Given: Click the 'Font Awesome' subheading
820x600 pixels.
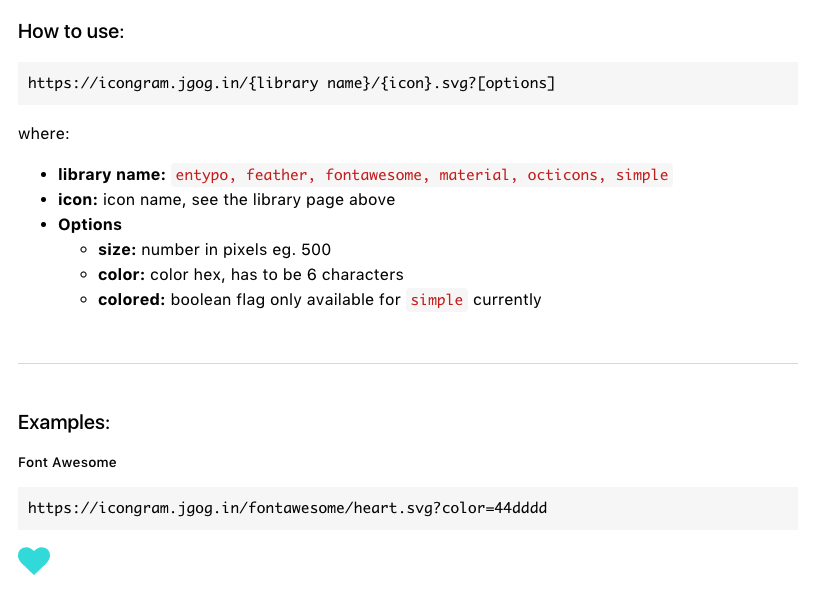Looking at the screenshot, I should (x=67, y=462).
